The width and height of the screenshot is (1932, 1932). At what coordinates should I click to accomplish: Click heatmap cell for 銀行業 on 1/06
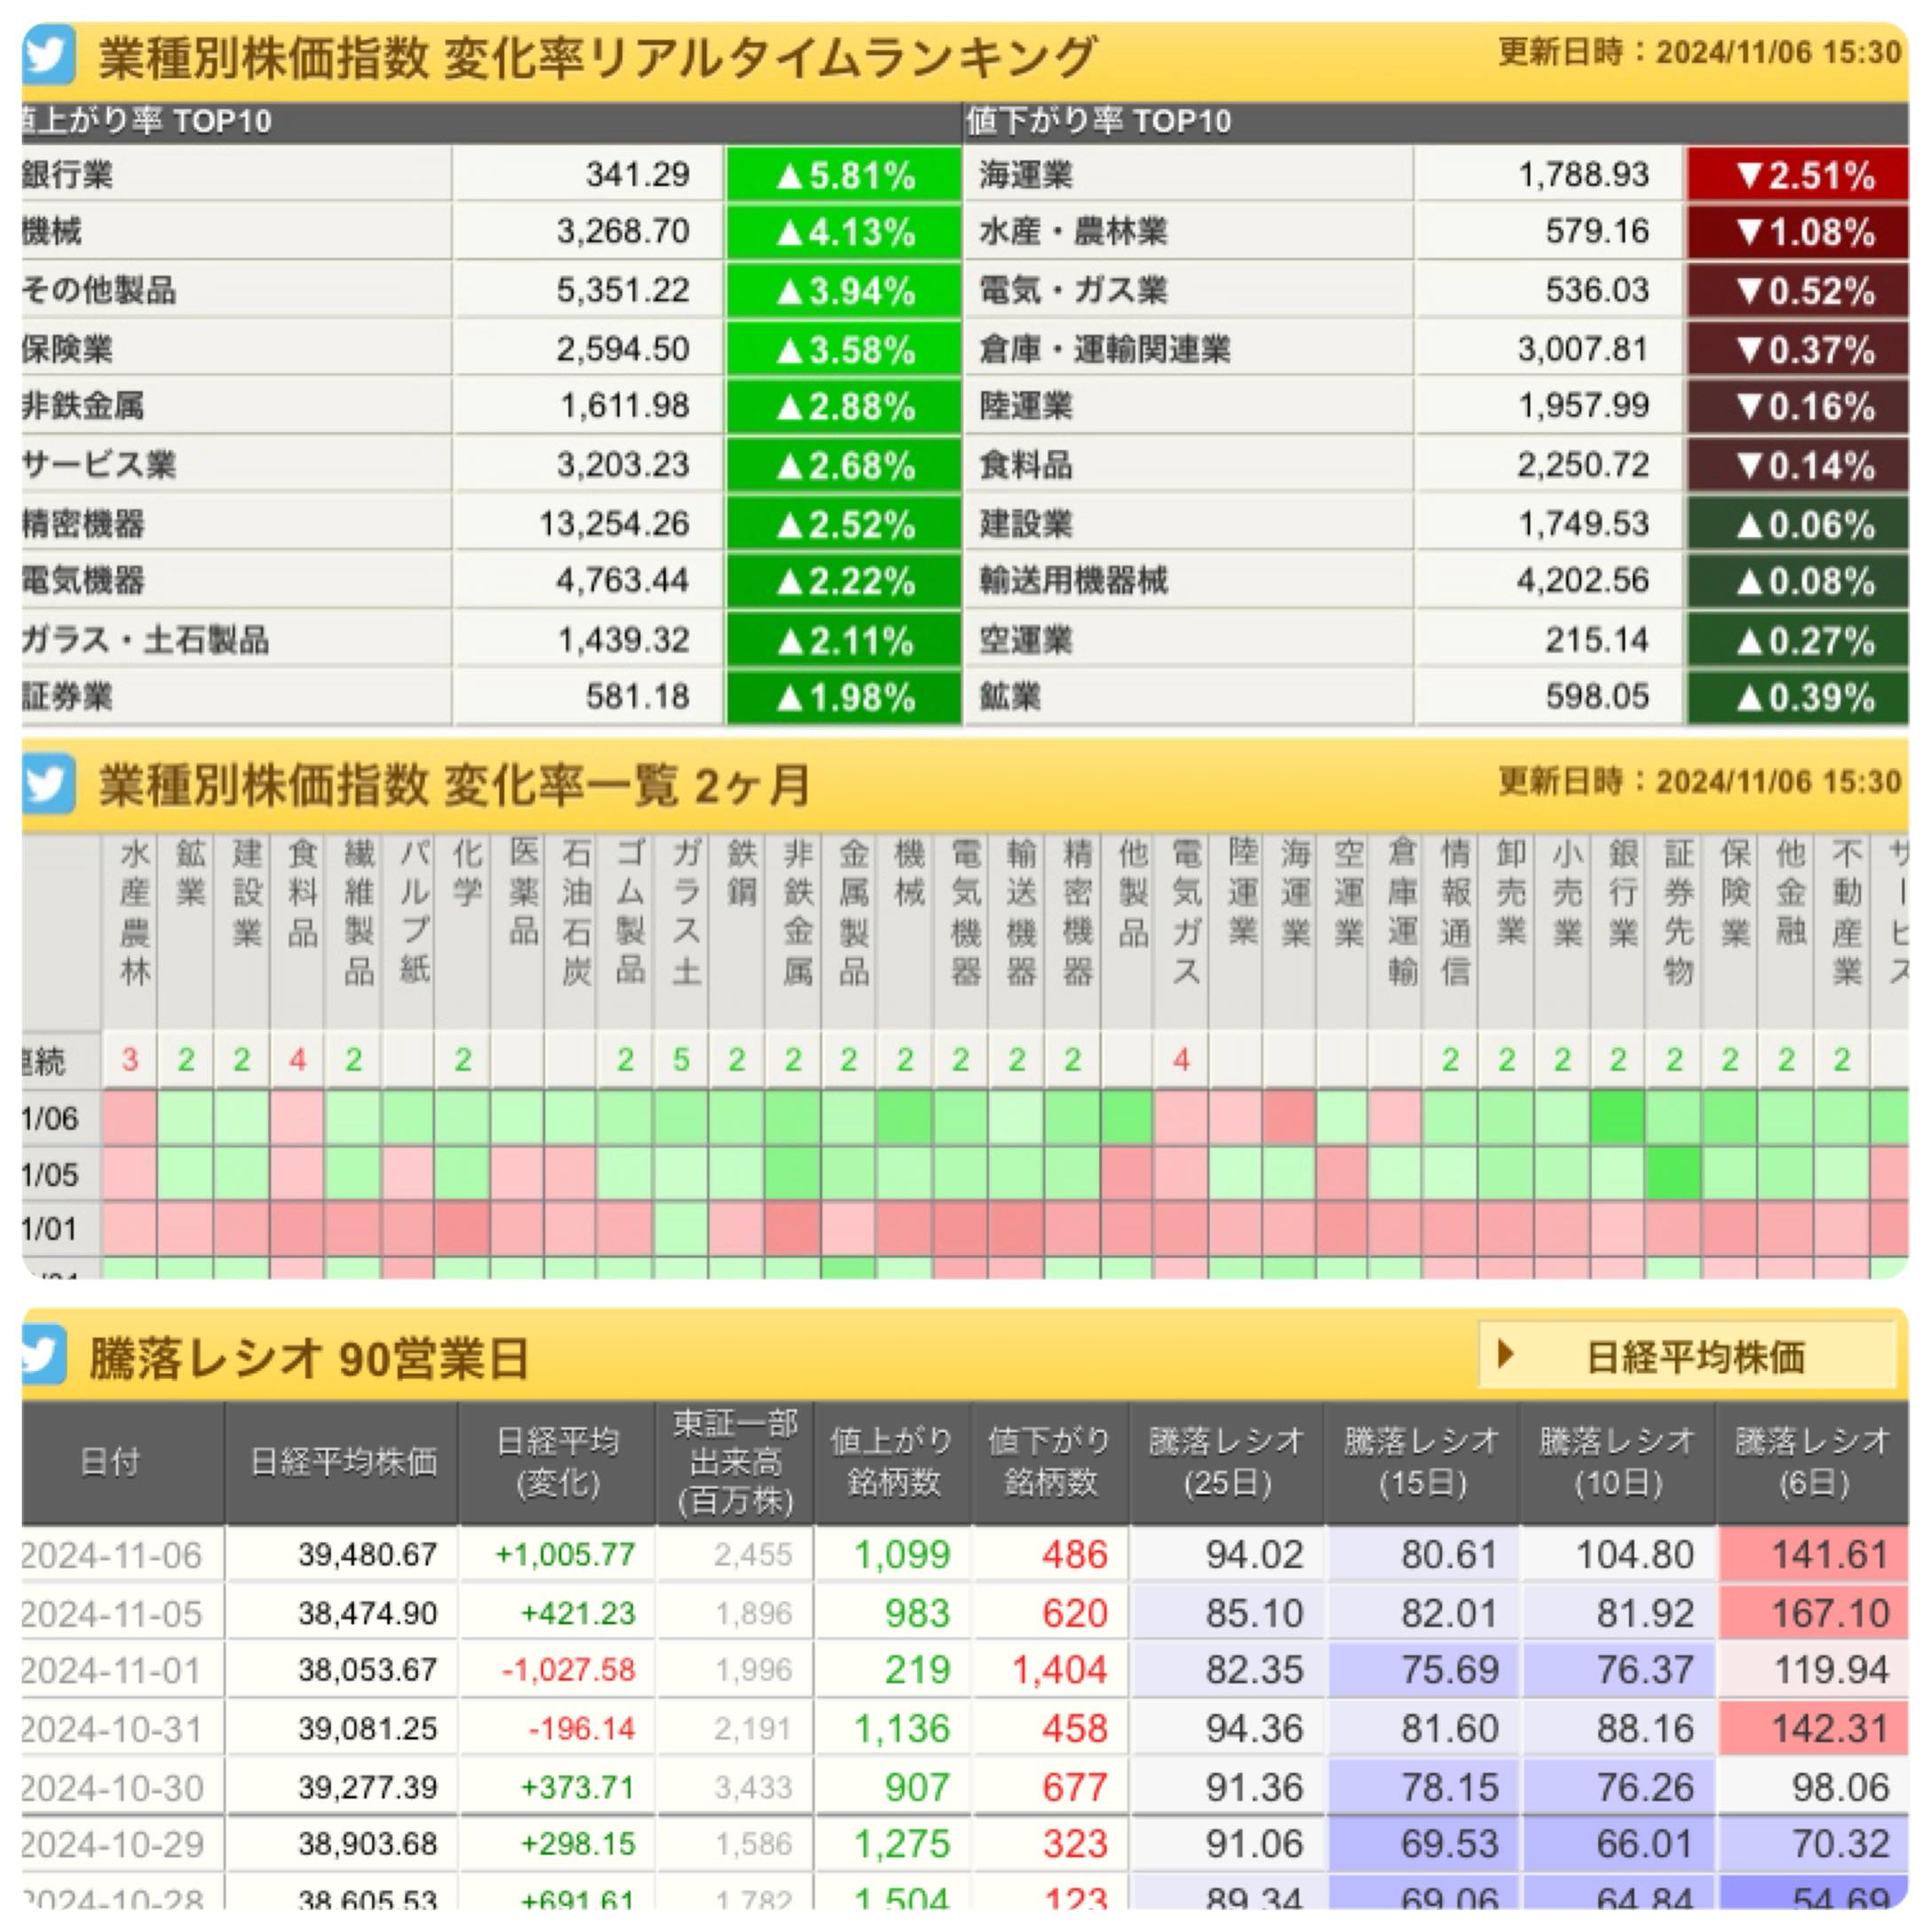point(1618,1117)
